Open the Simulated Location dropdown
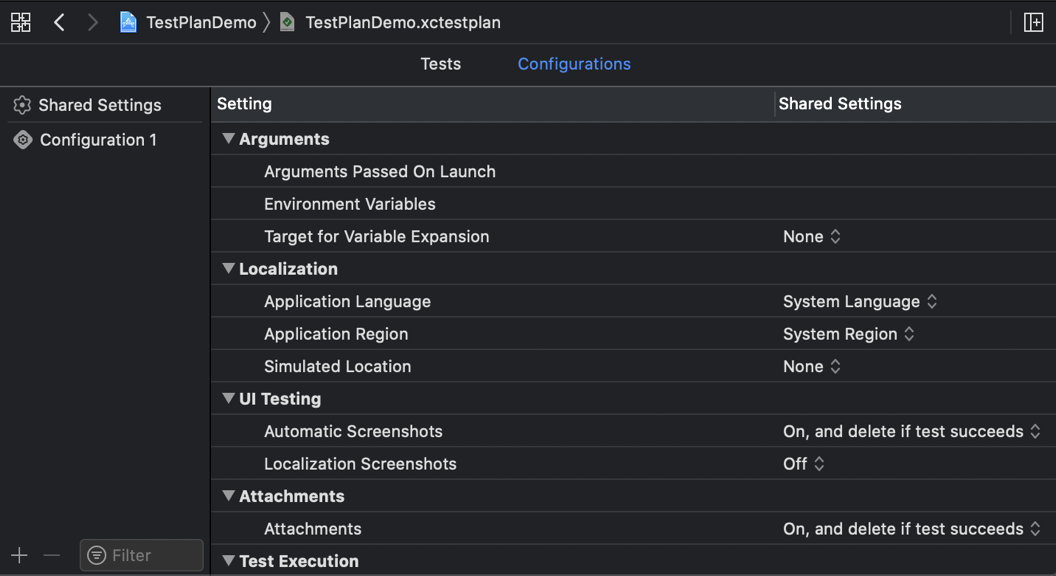Image resolution: width=1056 pixels, height=576 pixels. tap(812, 366)
